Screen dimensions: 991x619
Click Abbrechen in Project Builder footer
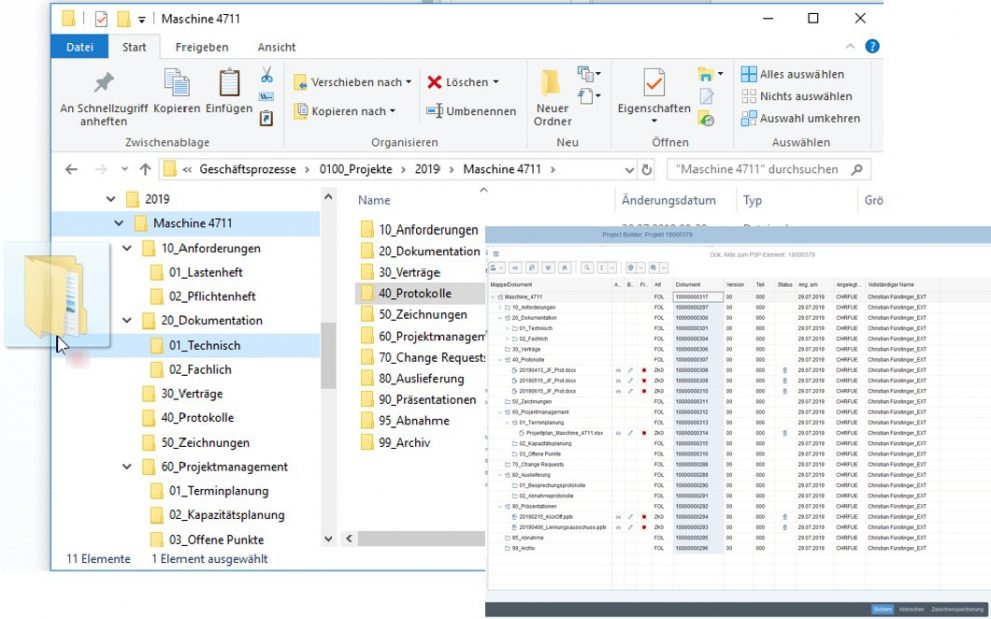click(x=911, y=610)
